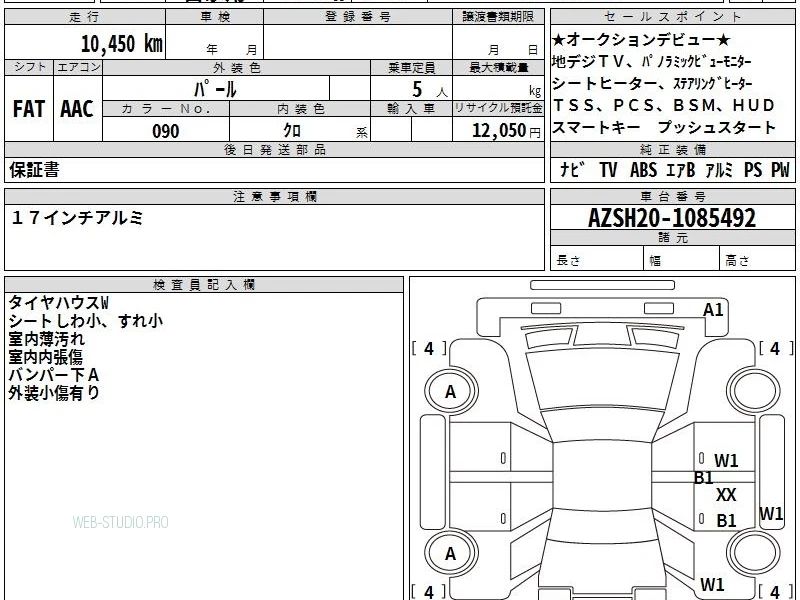Select the リサイクル預託金 header
This screenshot has width=800, height=600.
(x=498, y=108)
